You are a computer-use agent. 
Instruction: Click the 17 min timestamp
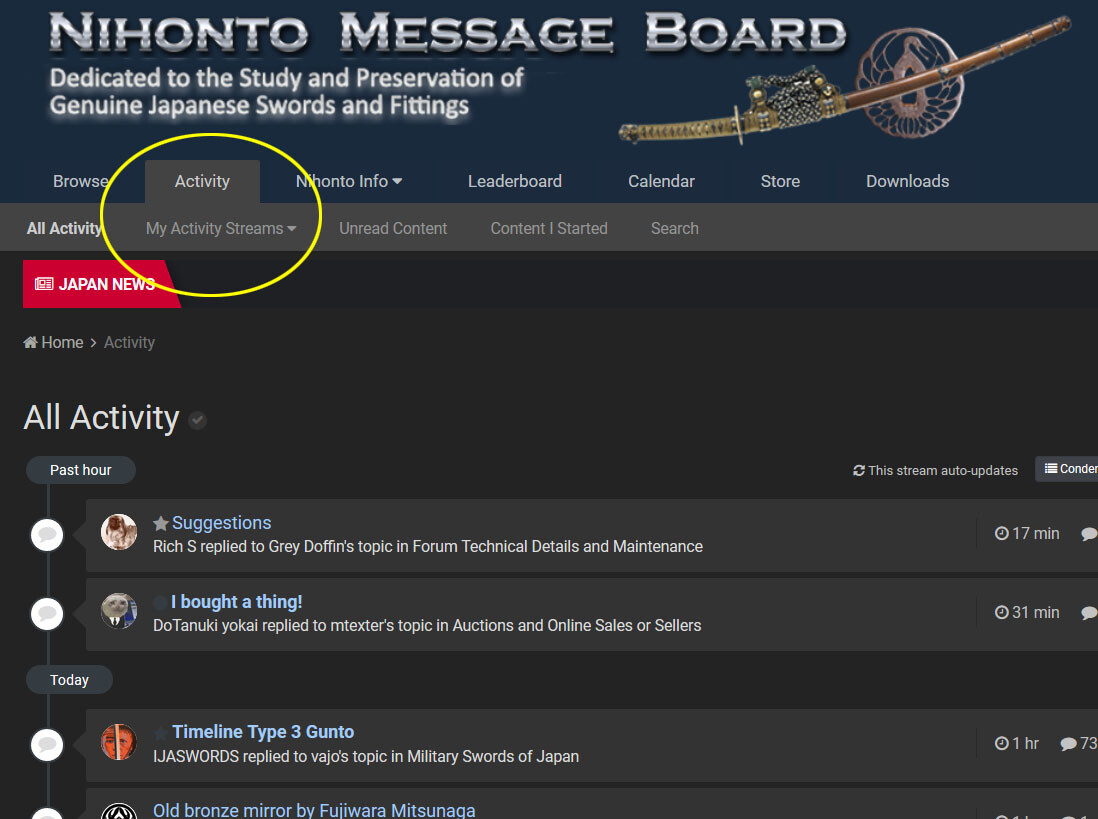(1036, 533)
